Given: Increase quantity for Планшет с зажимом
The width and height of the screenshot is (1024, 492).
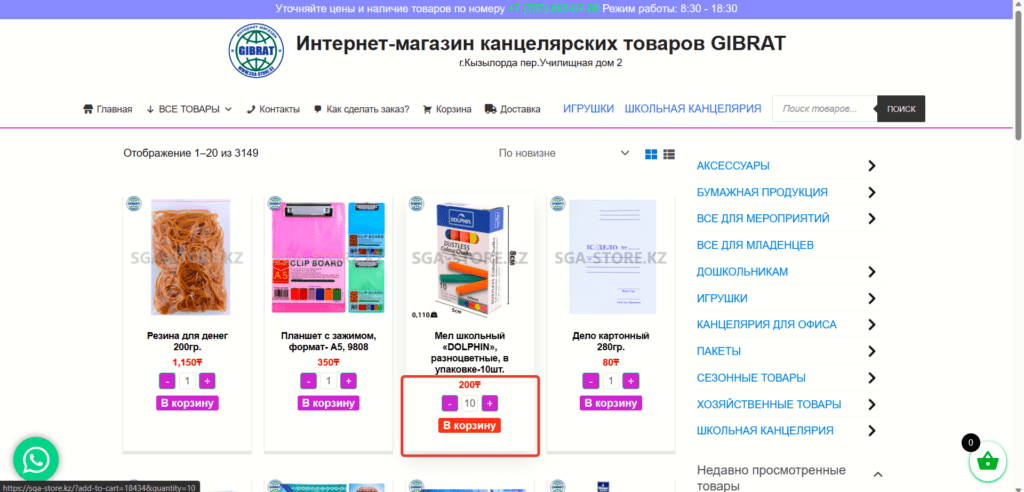Looking at the screenshot, I should click(349, 381).
